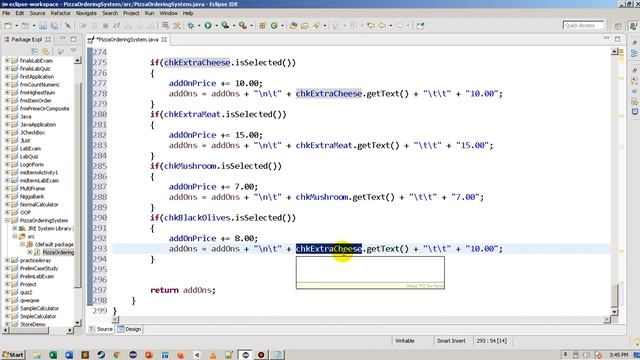
Task: Open the Debug button dropdown arrow
Action: [199, 26]
